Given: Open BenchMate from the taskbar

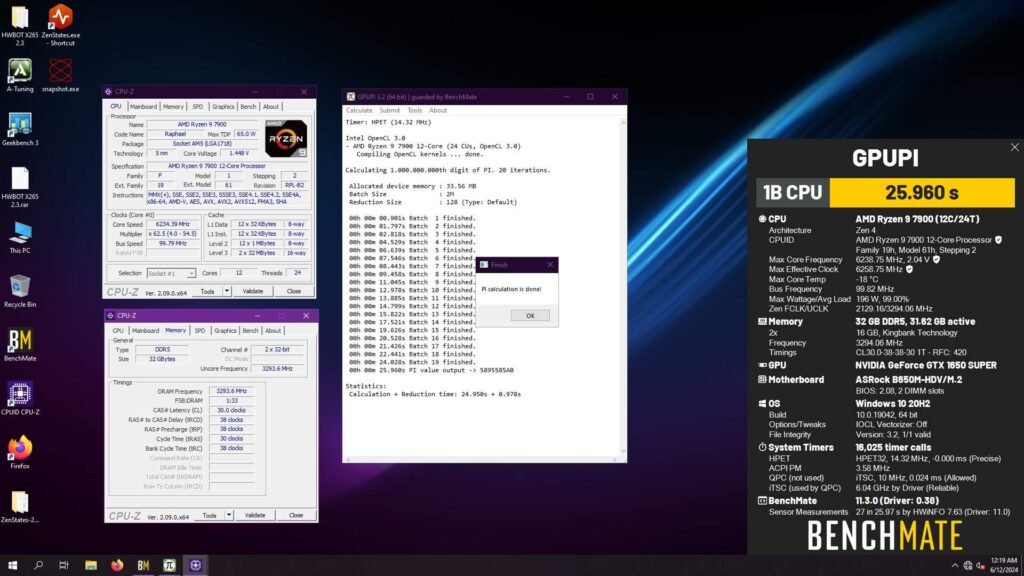Looking at the screenshot, I should (x=143, y=565).
